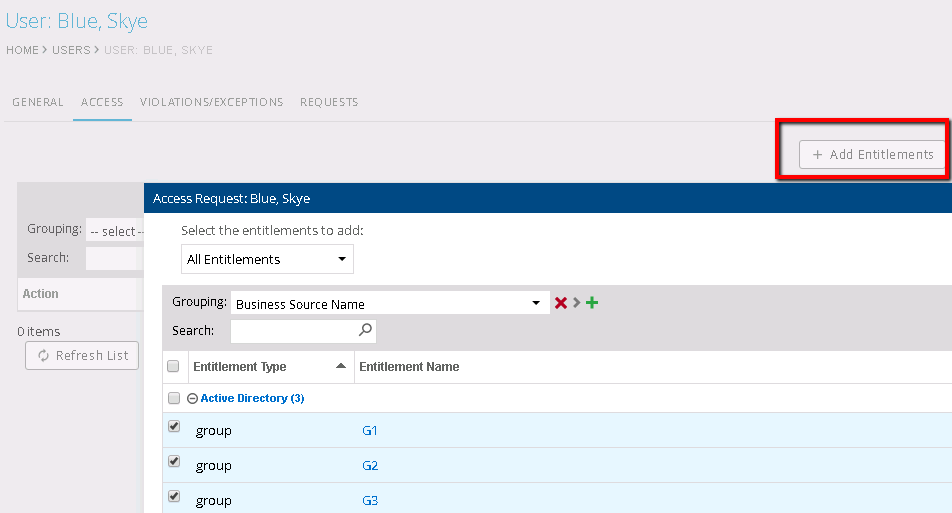
Task: Click the dialog Search input field
Action: coord(295,330)
